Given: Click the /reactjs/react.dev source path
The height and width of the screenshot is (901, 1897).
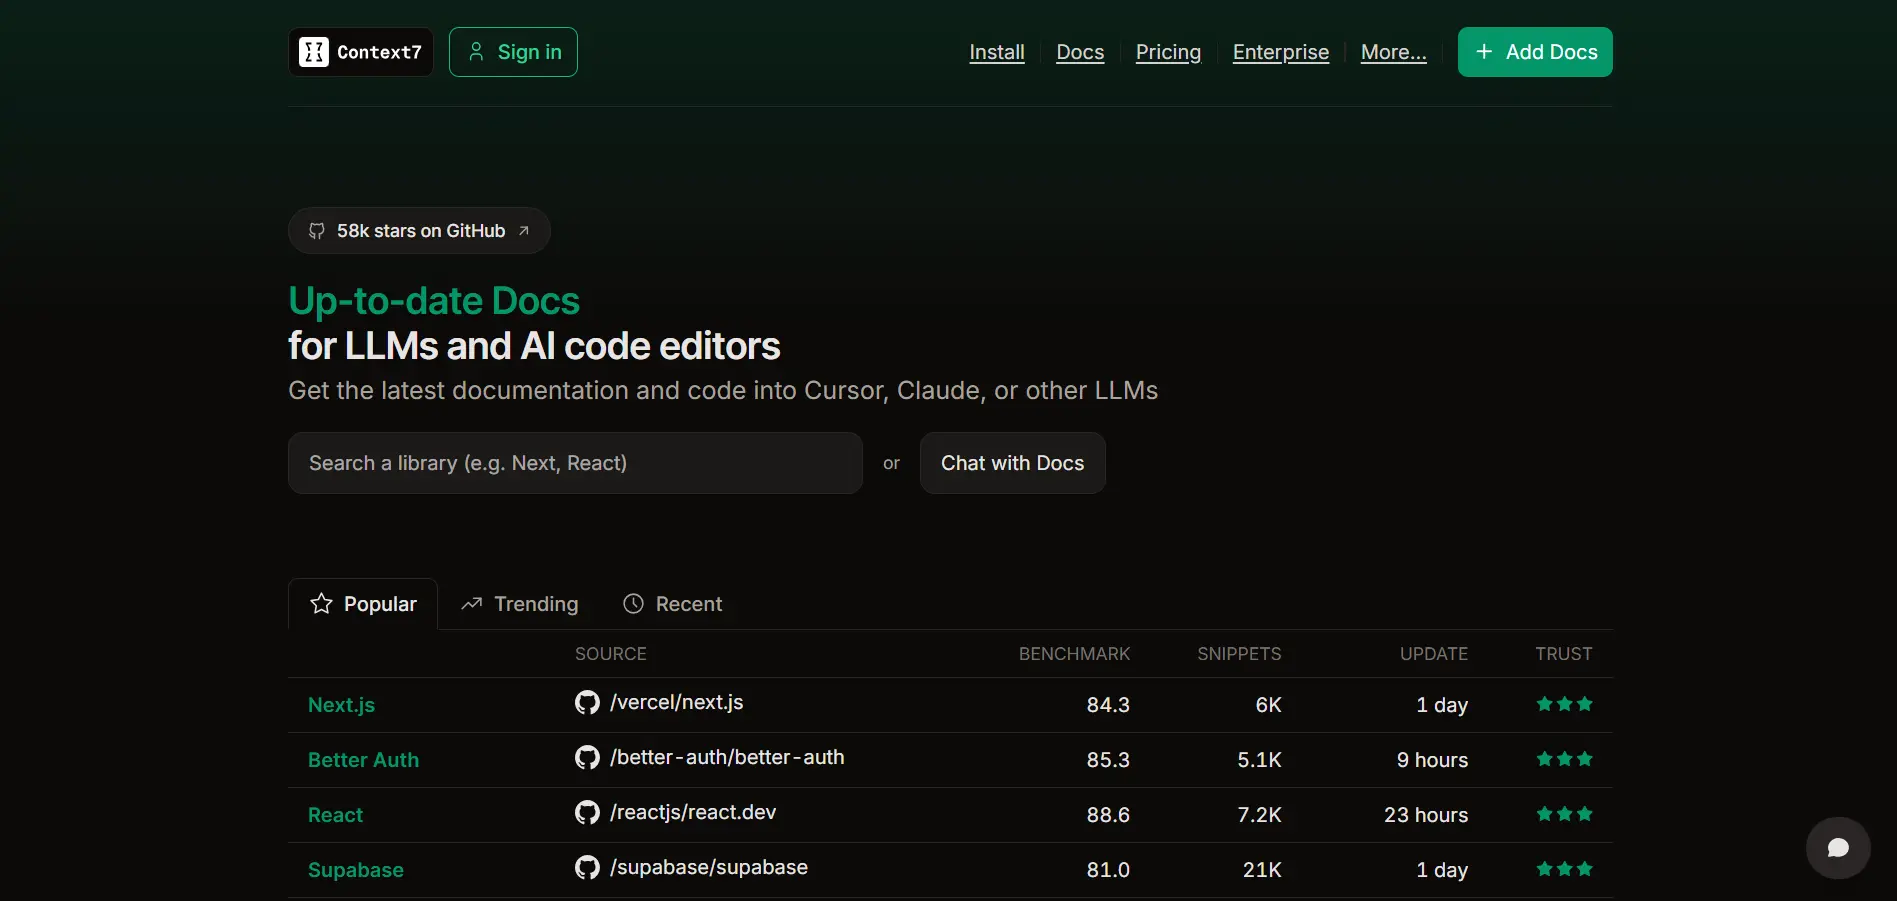Looking at the screenshot, I should point(693,812).
